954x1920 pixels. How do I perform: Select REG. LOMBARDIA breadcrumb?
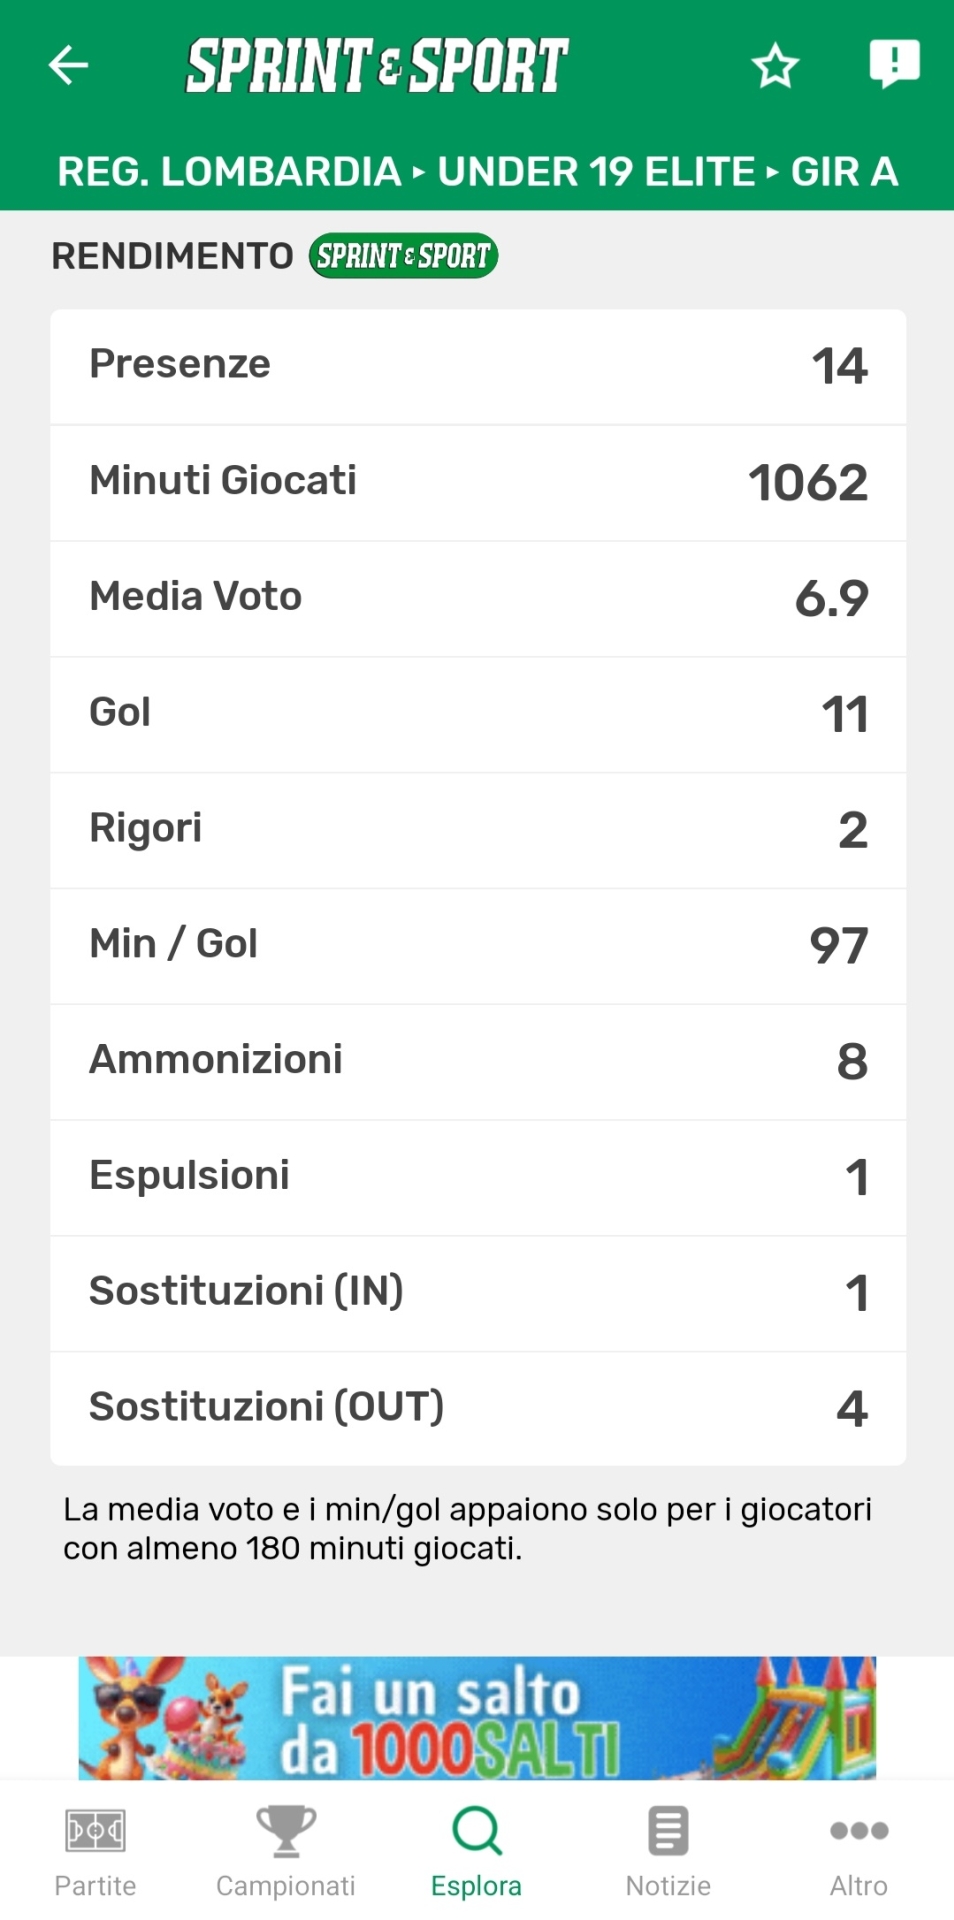pos(229,172)
